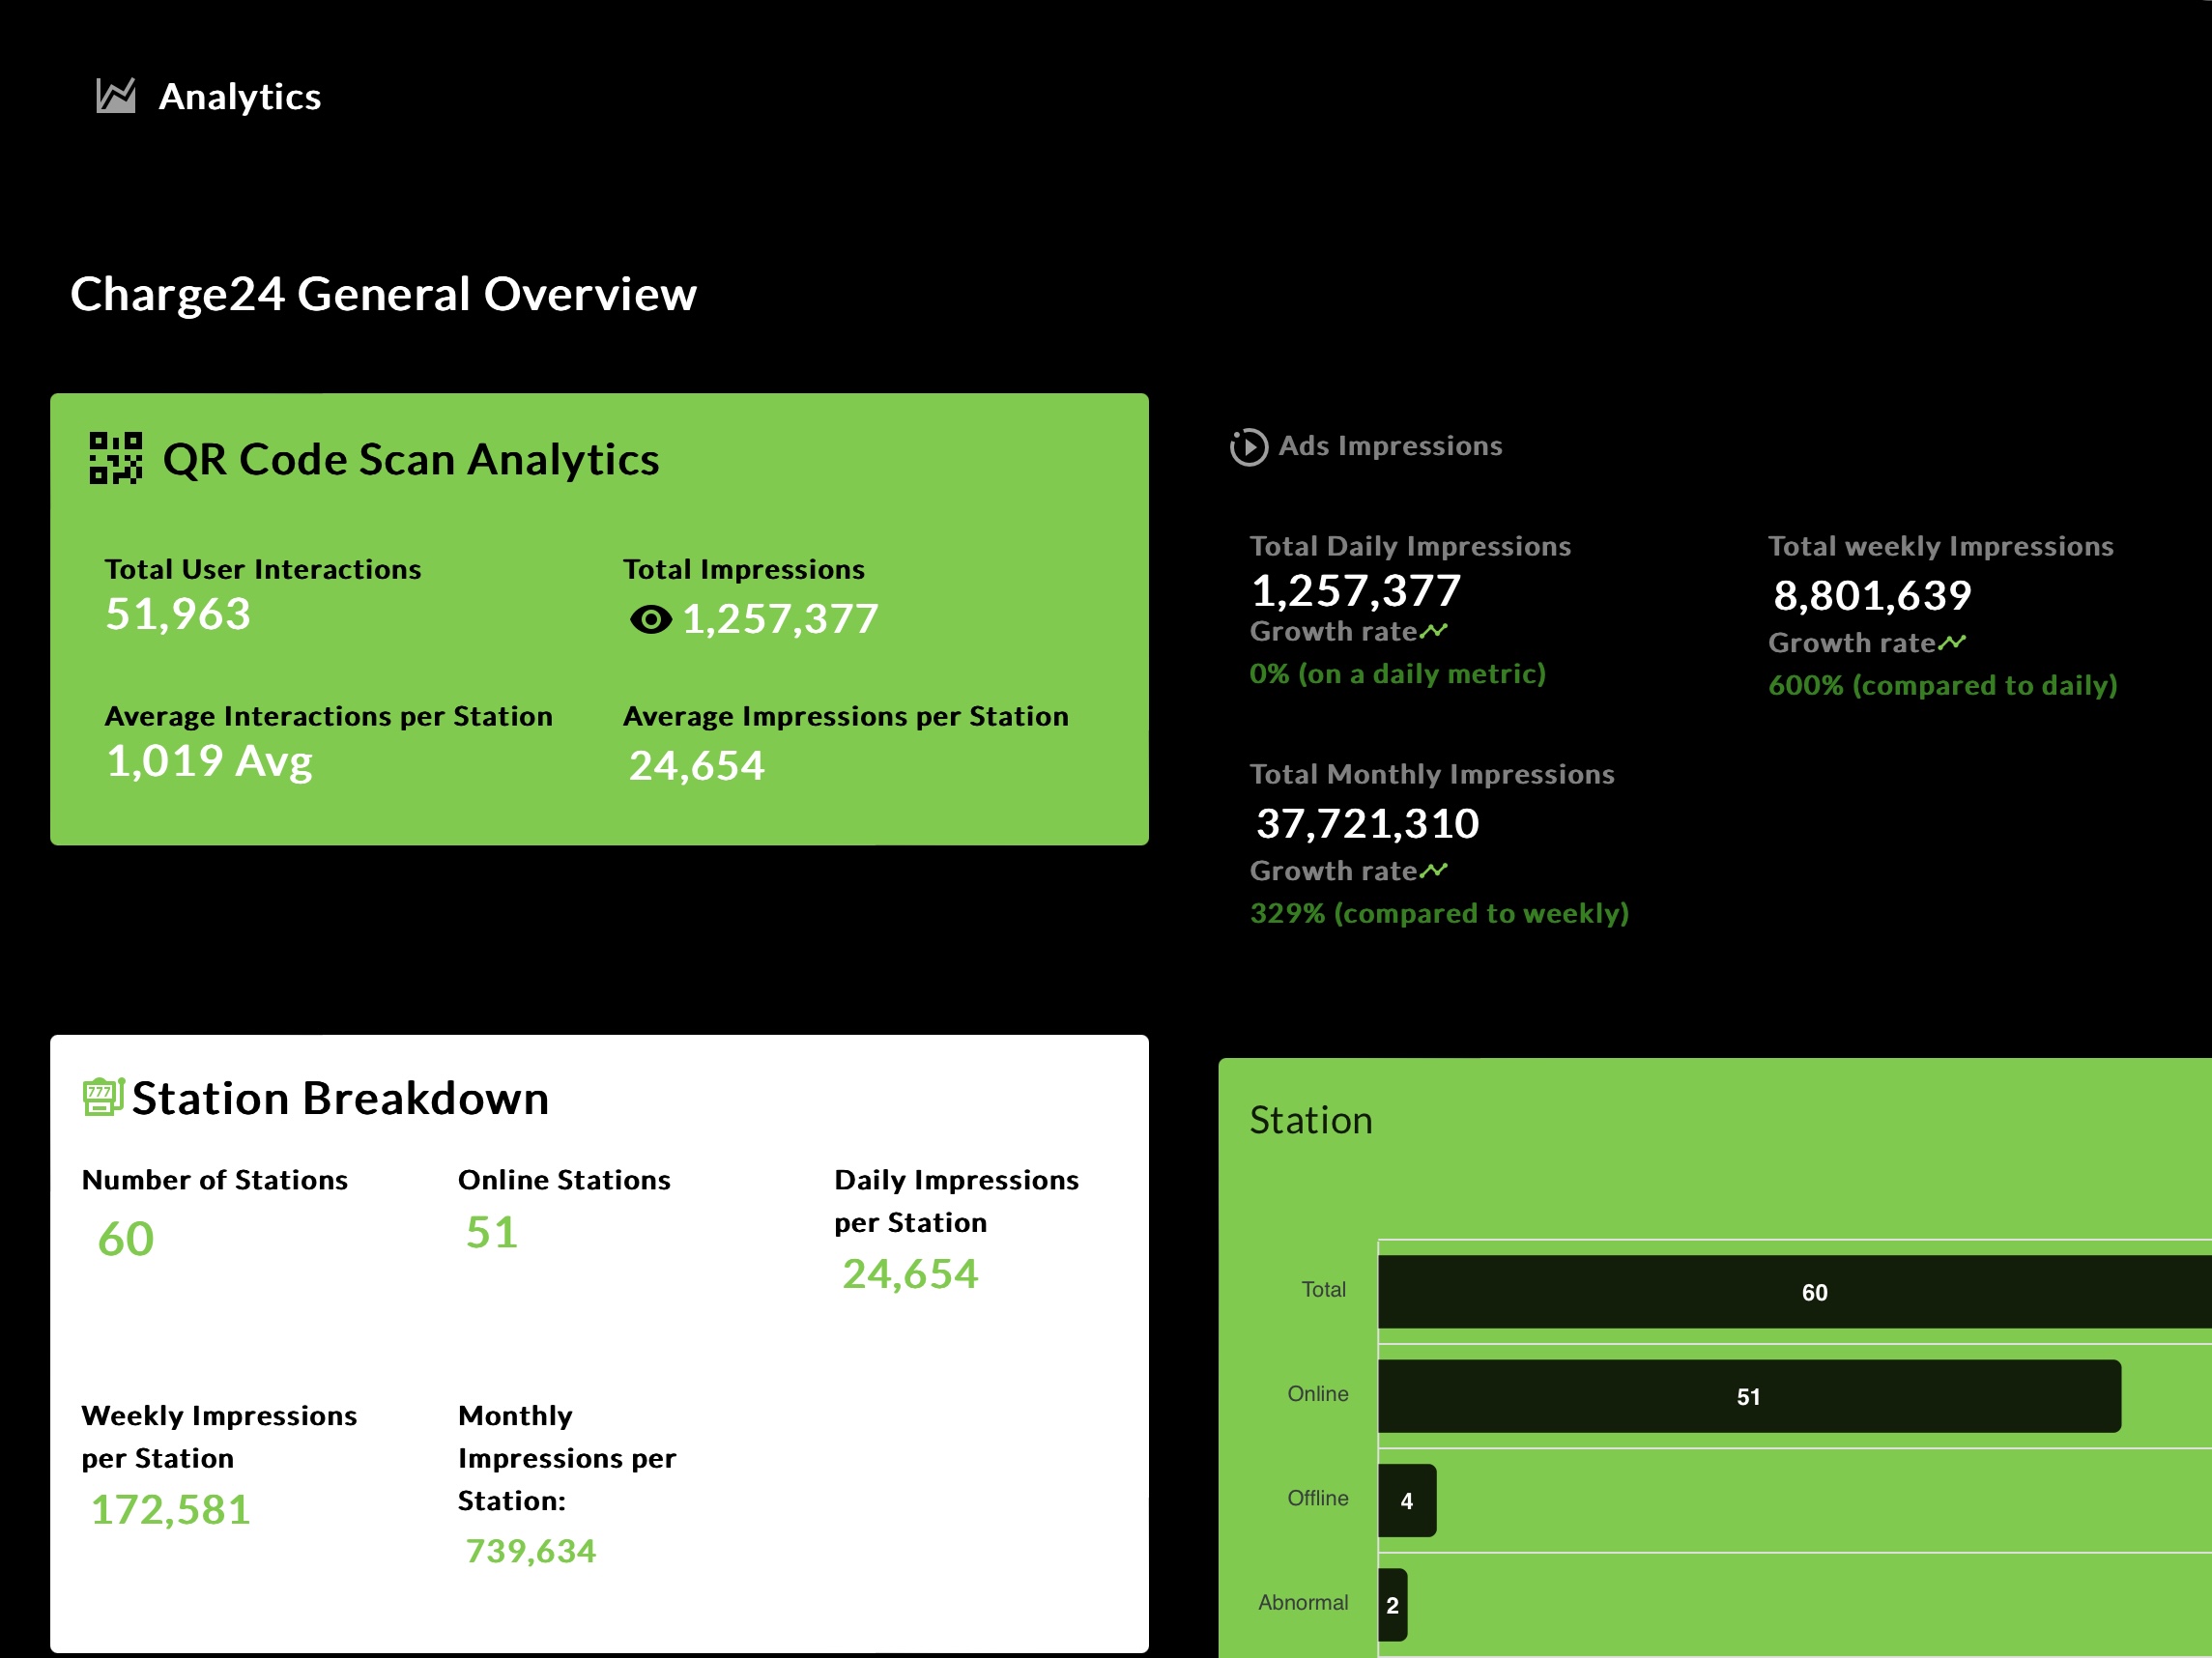Screen dimensions: 2212x1658
Task: Click the Total User Interactions value 51,963
Action: click(x=178, y=614)
